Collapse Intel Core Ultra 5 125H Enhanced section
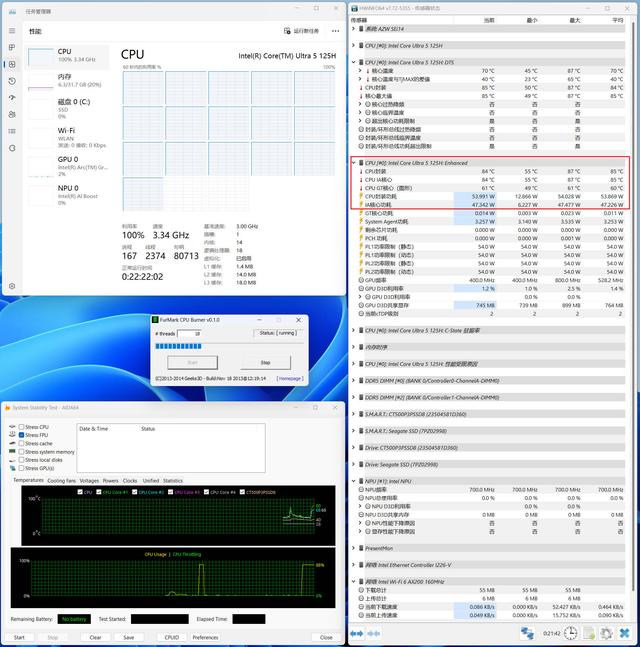 click(354, 163)
